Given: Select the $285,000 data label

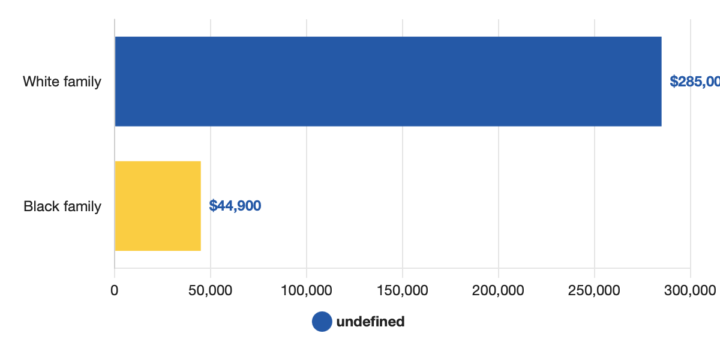Looking at the screenshot, I should click(x=695, y=81).
